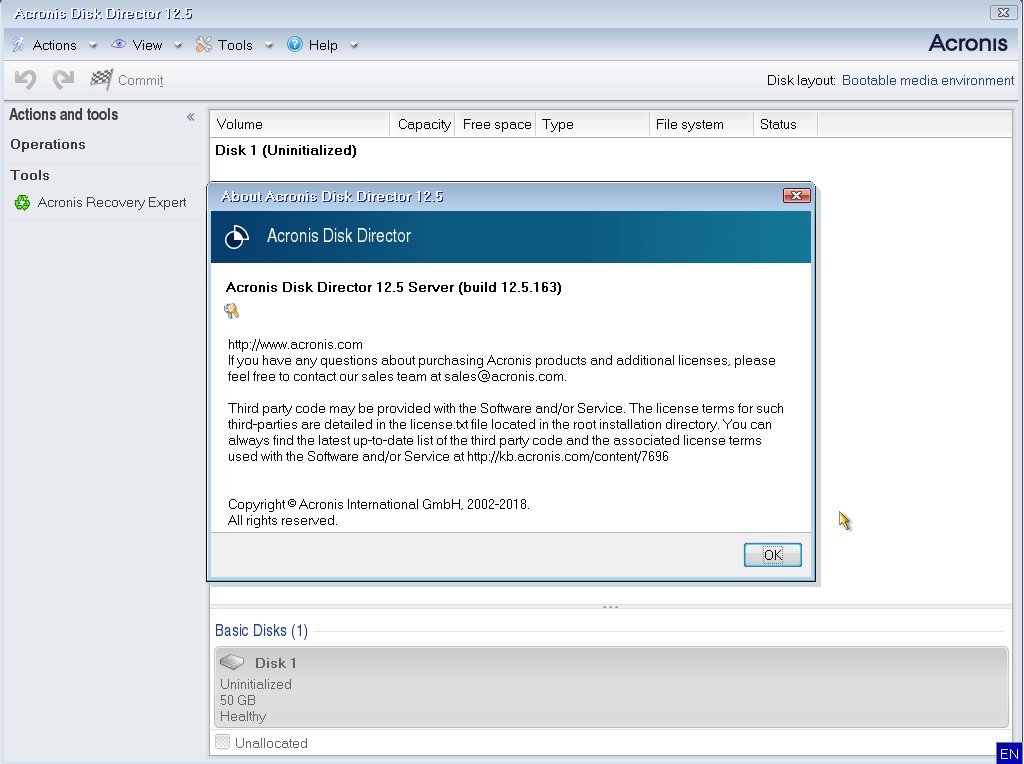This screenshot has height=764, width=1024.
Task: Open Bootable media environment disk layout link
Action: pos(927,80)
